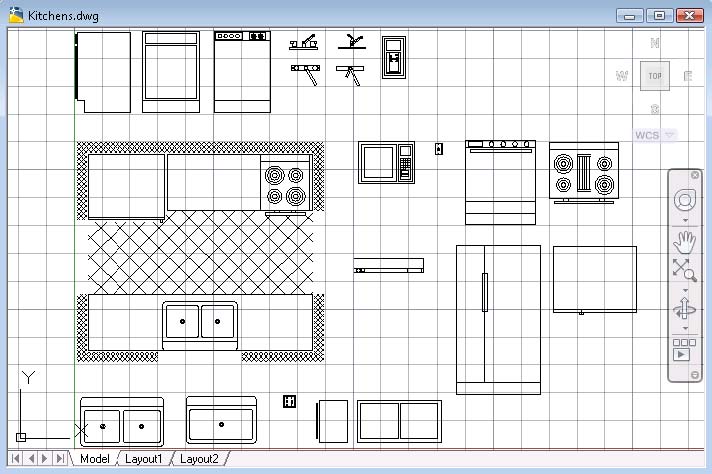Click the E compass direction on ViewCube
Viewport: 712px width, 474px height.
[x=688, y=76]
